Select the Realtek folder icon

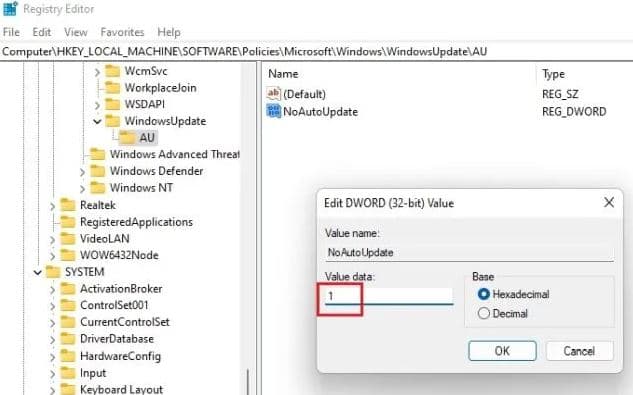coord(68,205)
